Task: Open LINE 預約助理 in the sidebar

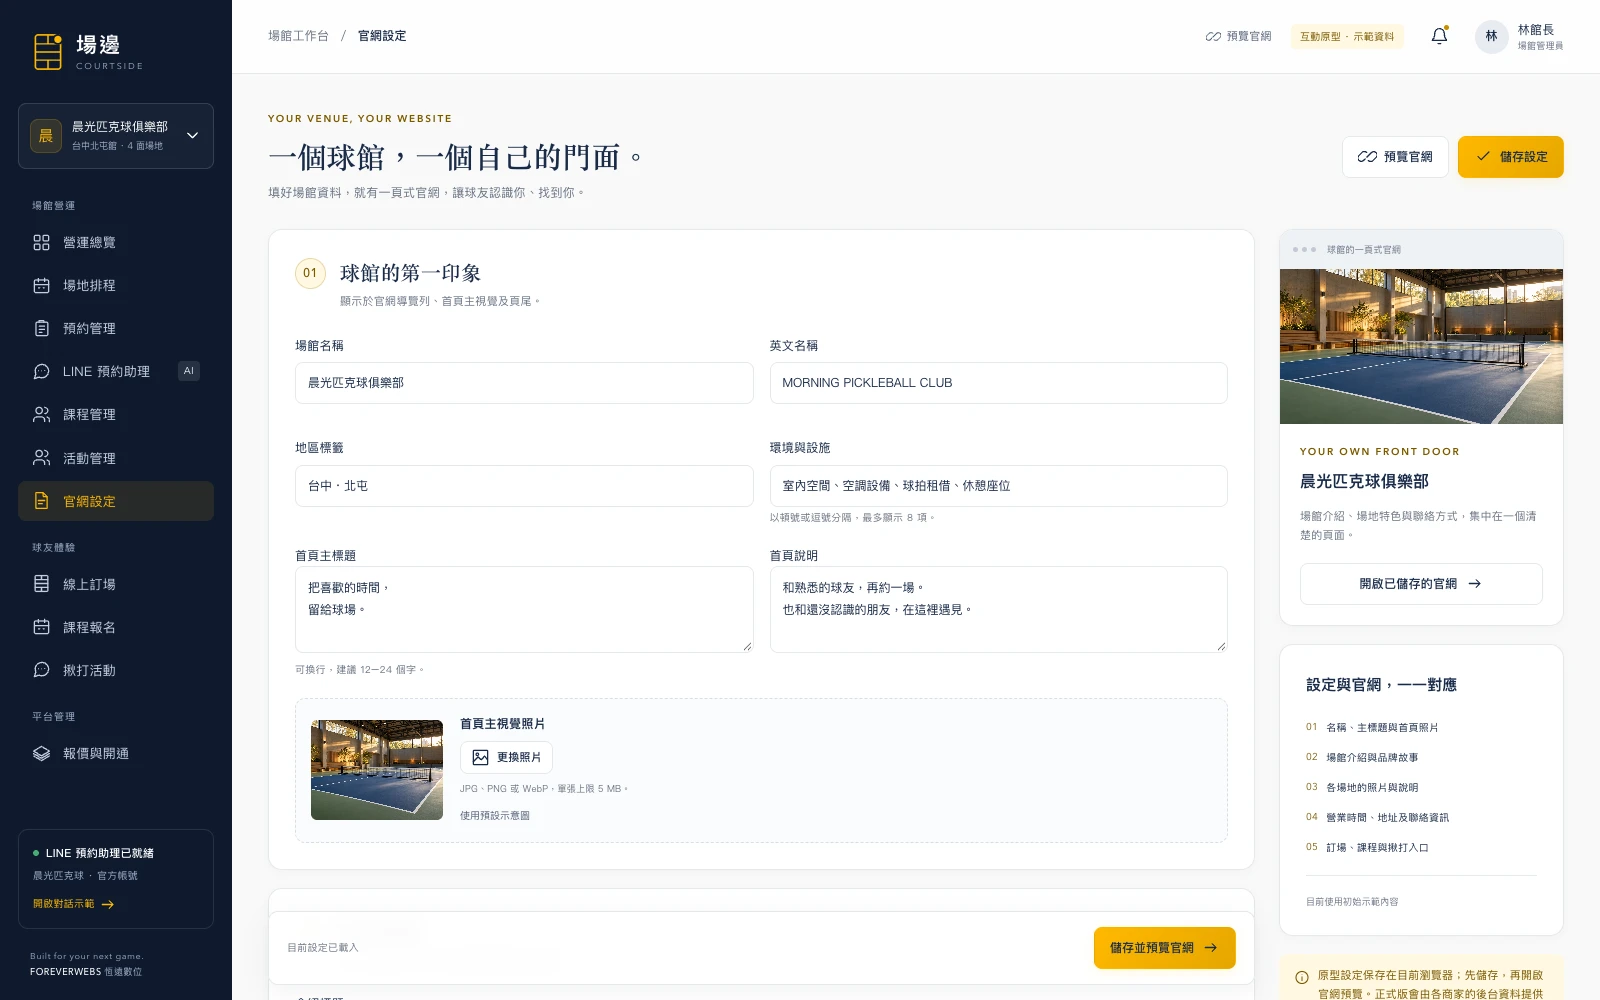Action: coord(116,371)
